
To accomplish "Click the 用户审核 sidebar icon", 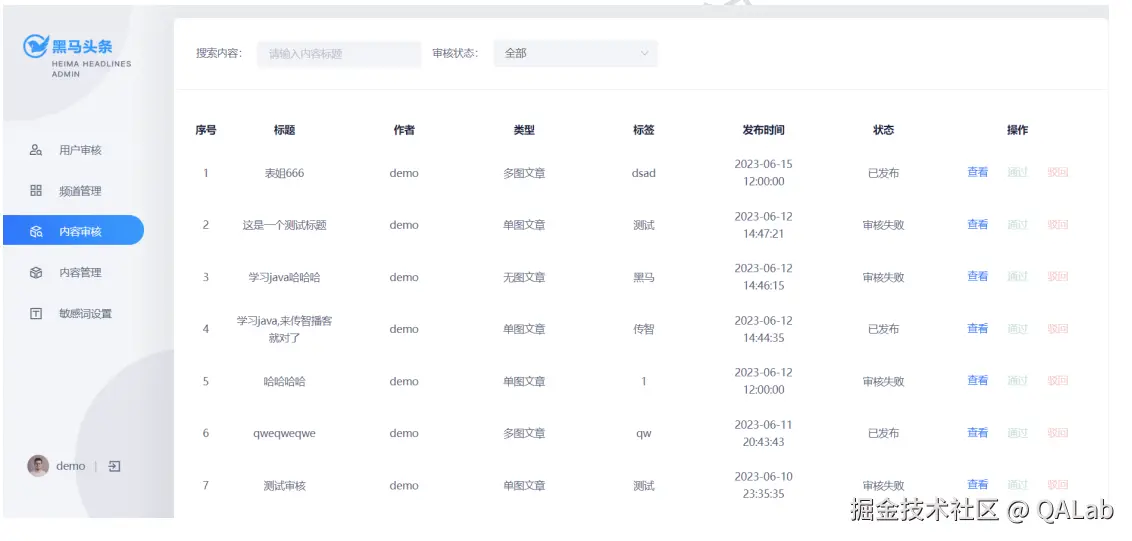I will pos(36,150).
